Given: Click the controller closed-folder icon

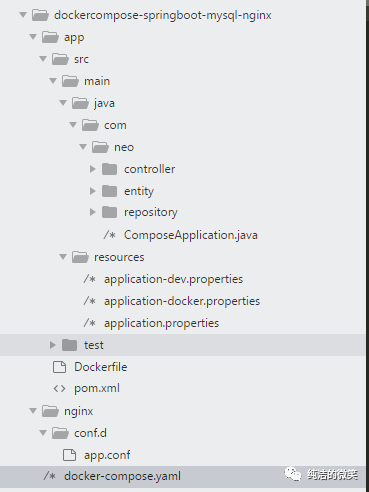Looking at the screenshot, I should pos(109,169).
